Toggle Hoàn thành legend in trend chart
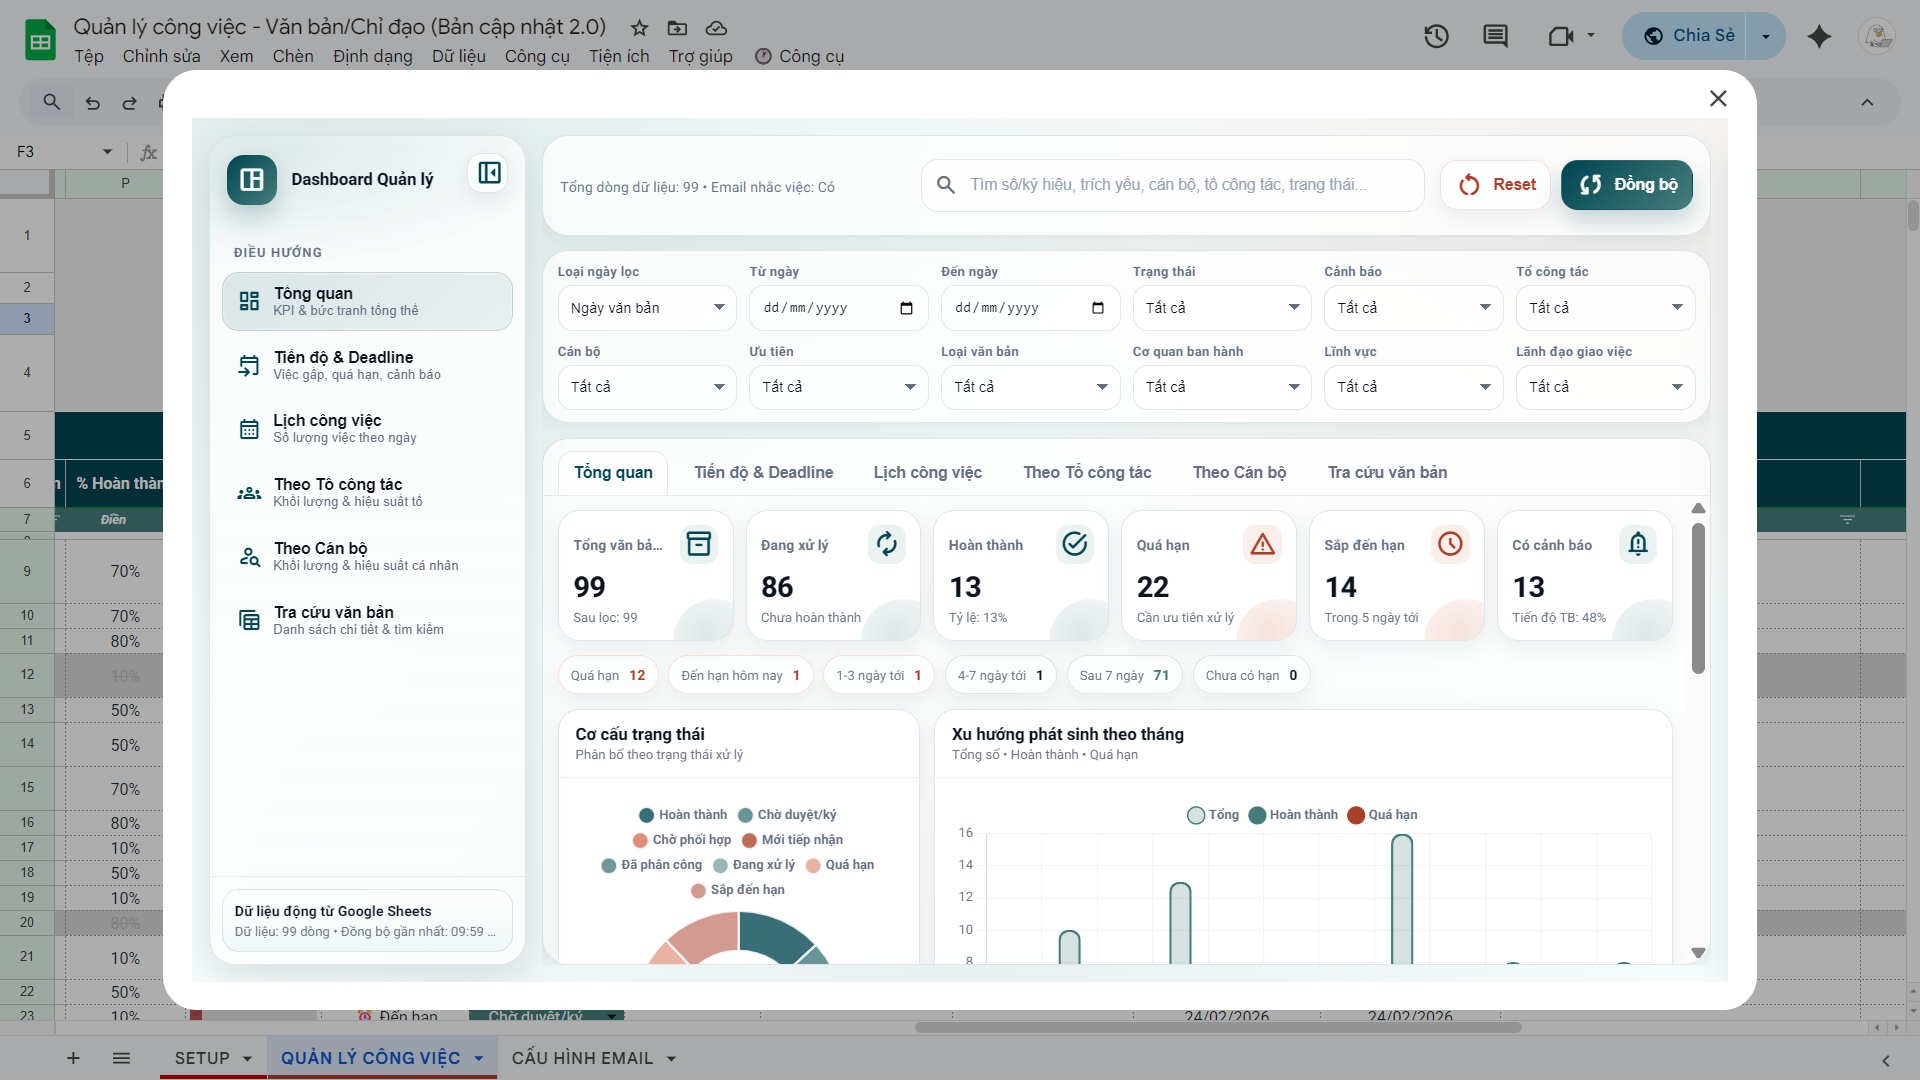Image resolution: width=1920 pixels, height=1080 pixels. click(1293, 815)
